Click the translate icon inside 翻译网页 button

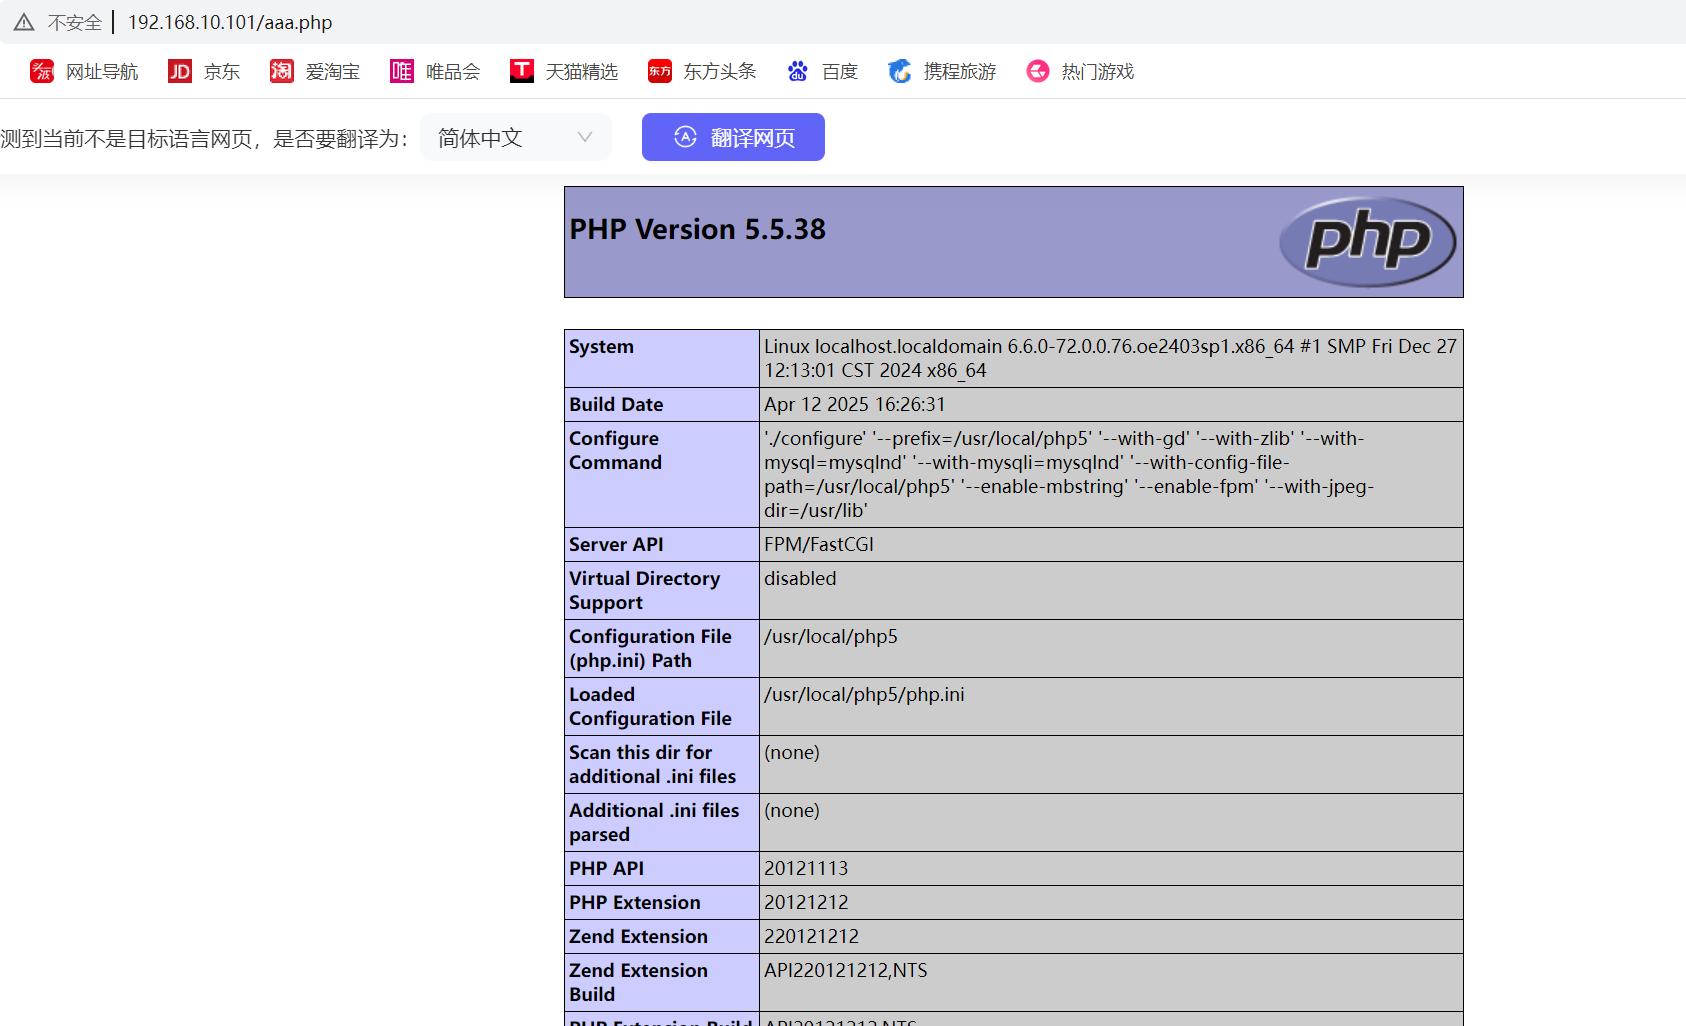[x=685, y=137]
